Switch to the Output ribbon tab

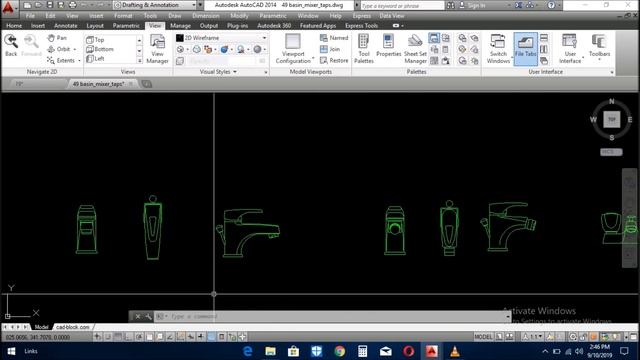point(209,25)
